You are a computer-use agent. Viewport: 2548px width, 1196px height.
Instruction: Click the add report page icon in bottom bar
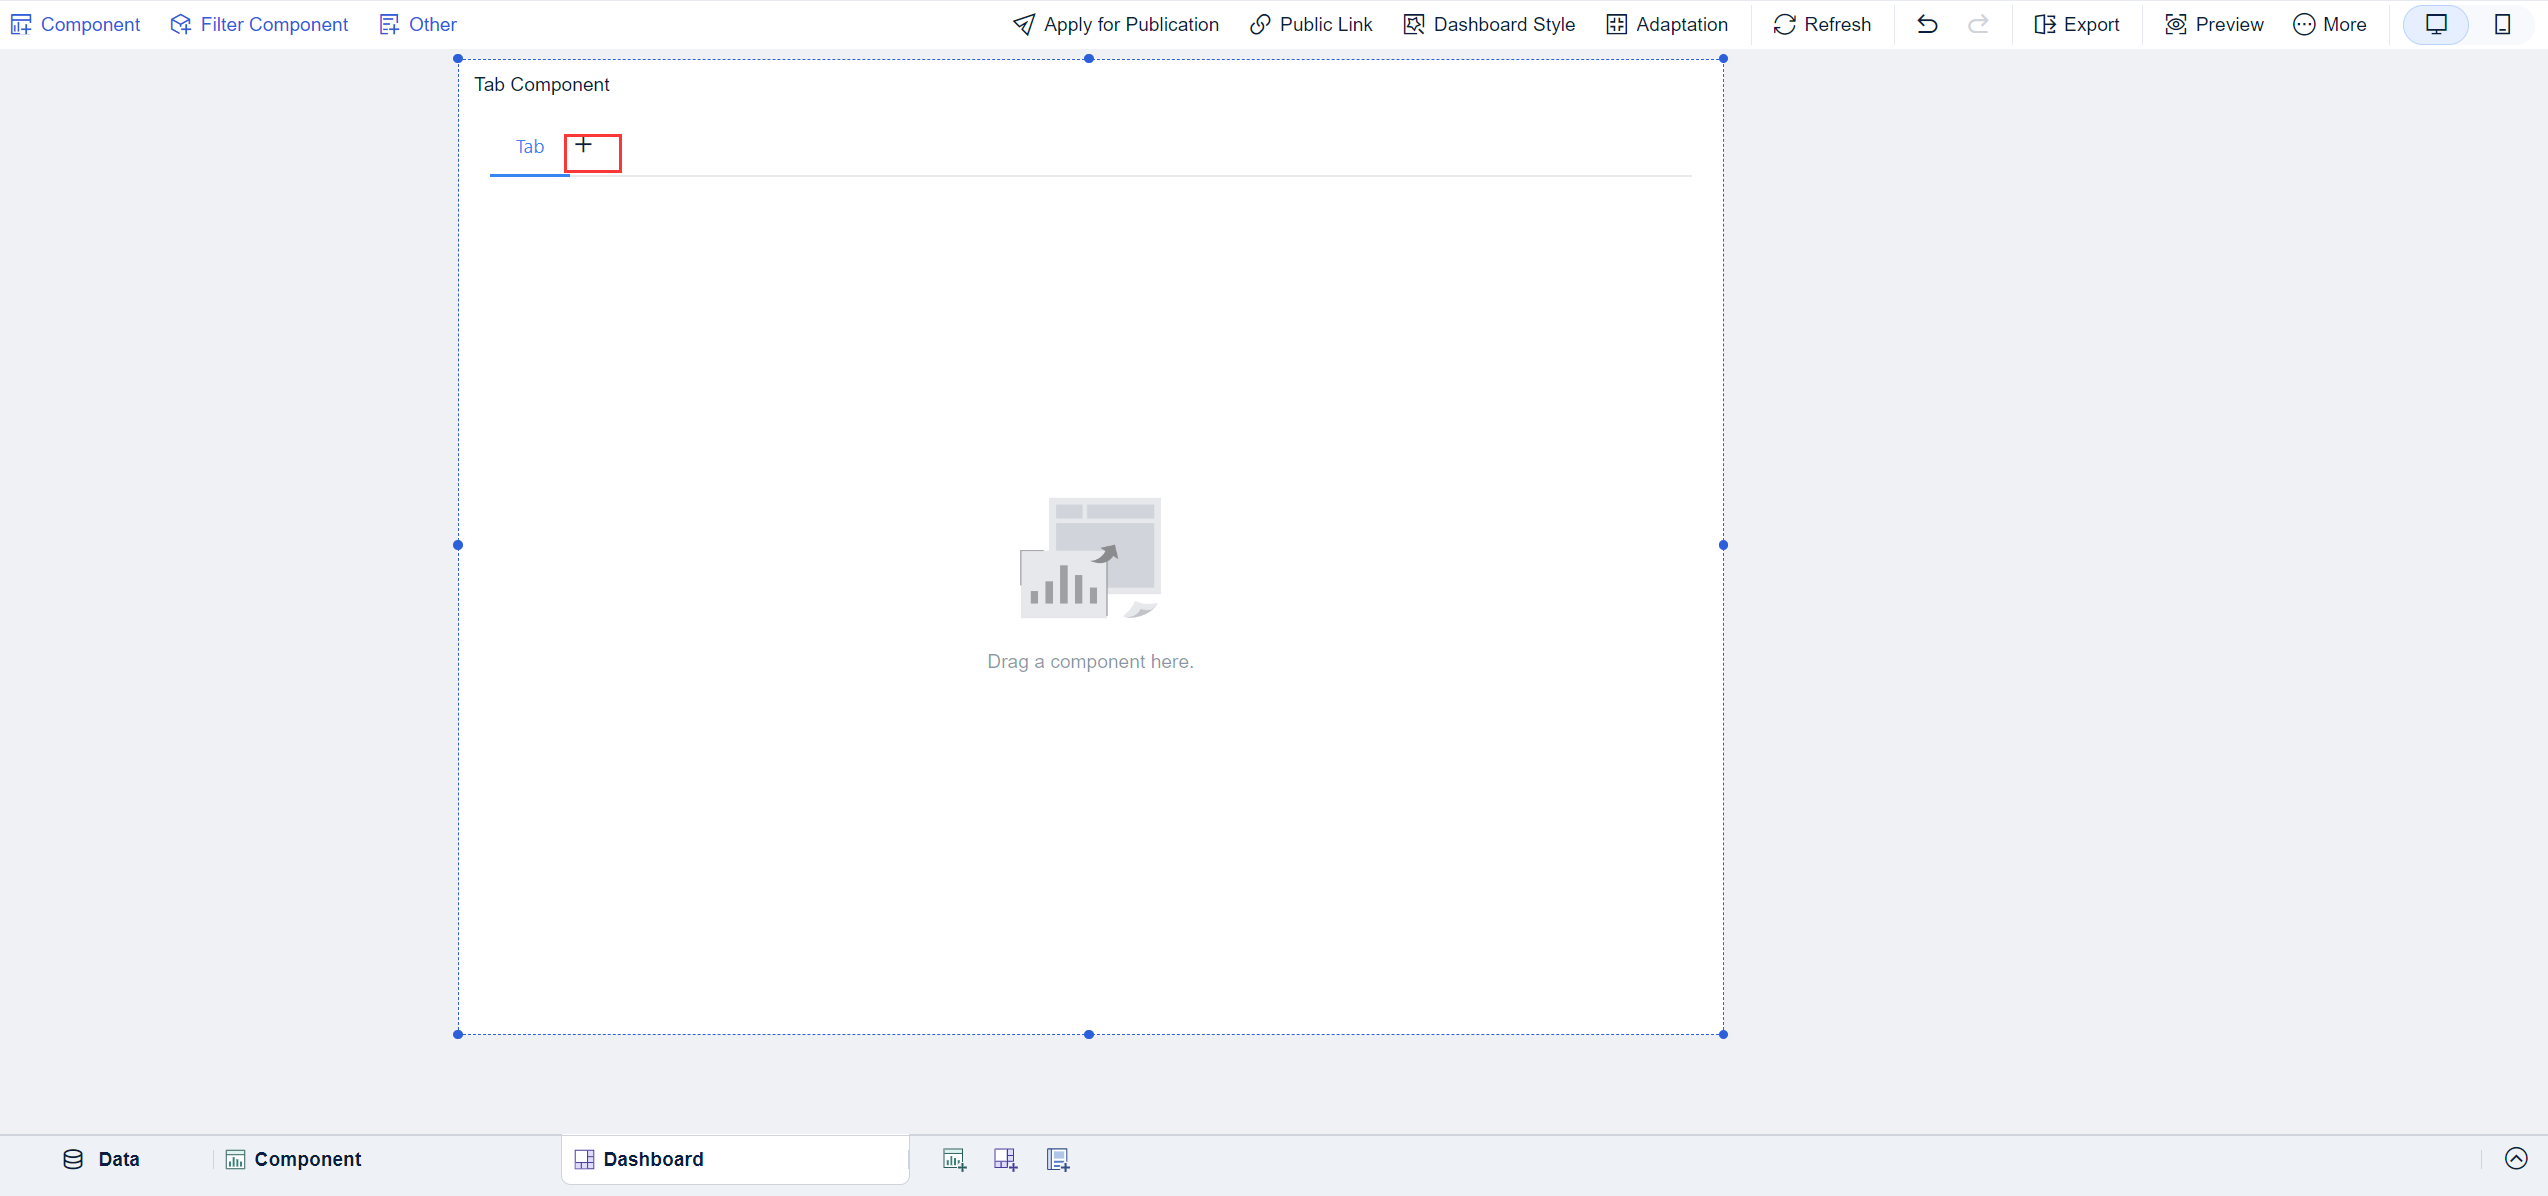(x=1057, y=1159)
